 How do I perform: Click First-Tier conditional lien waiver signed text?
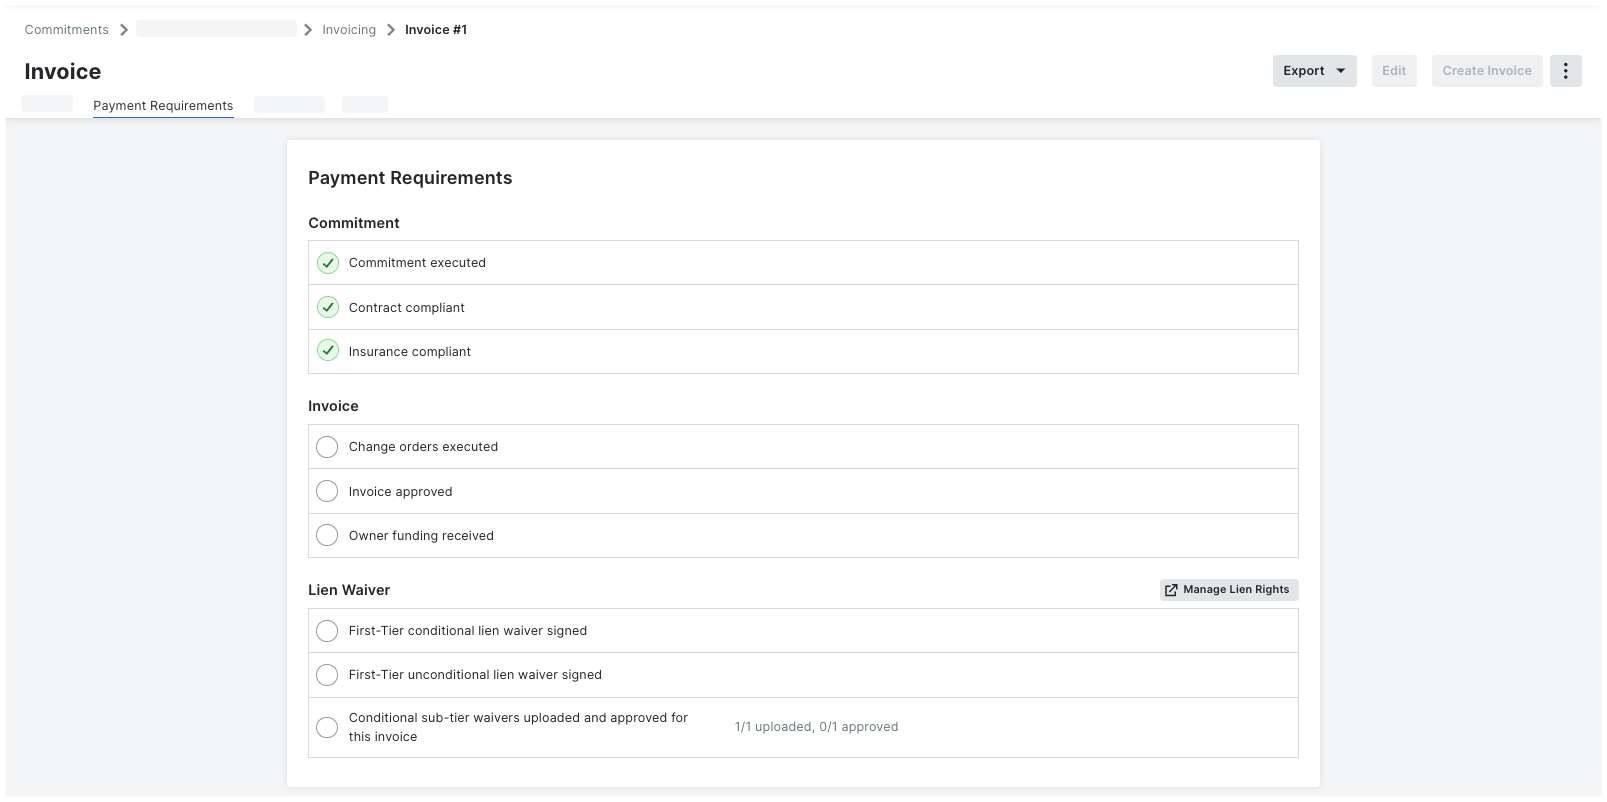click(468, 631)
